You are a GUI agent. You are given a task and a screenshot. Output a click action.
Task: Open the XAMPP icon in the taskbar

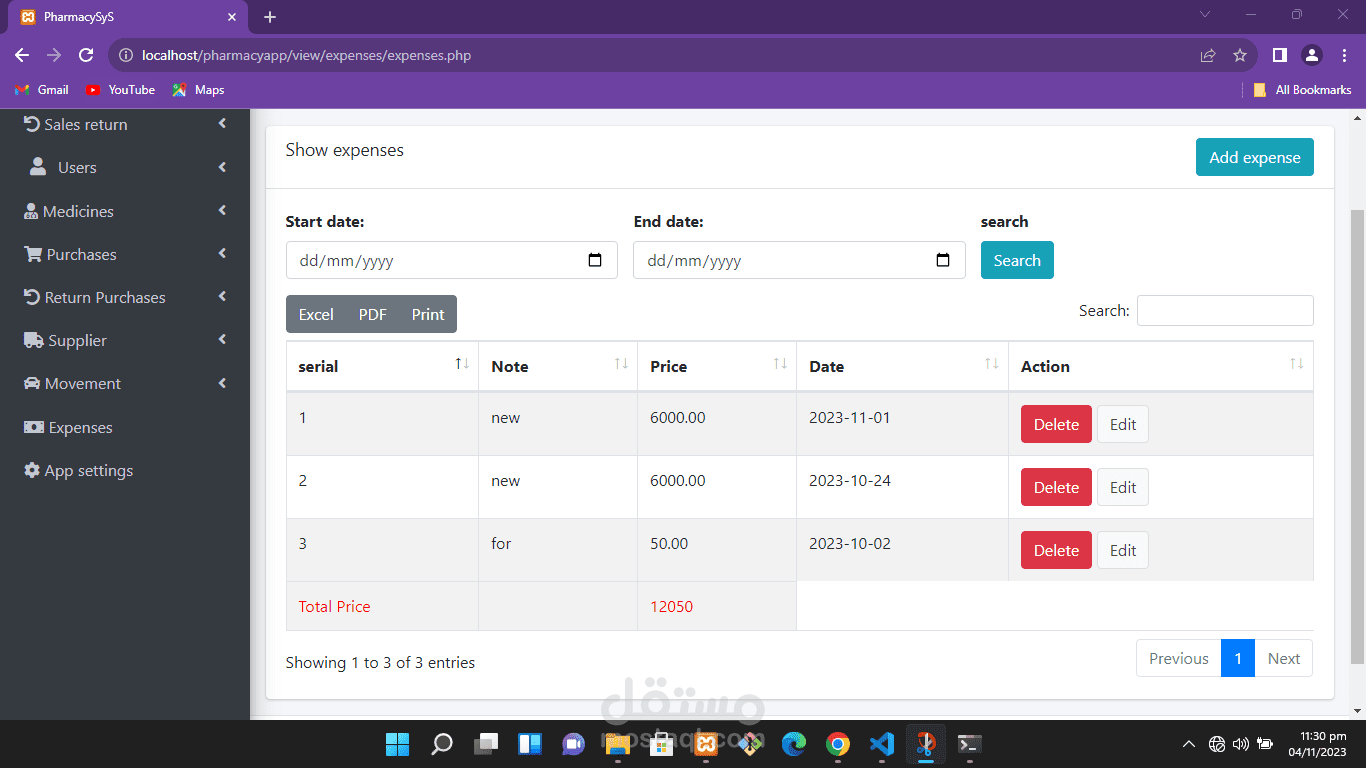[x=706, y=744]
